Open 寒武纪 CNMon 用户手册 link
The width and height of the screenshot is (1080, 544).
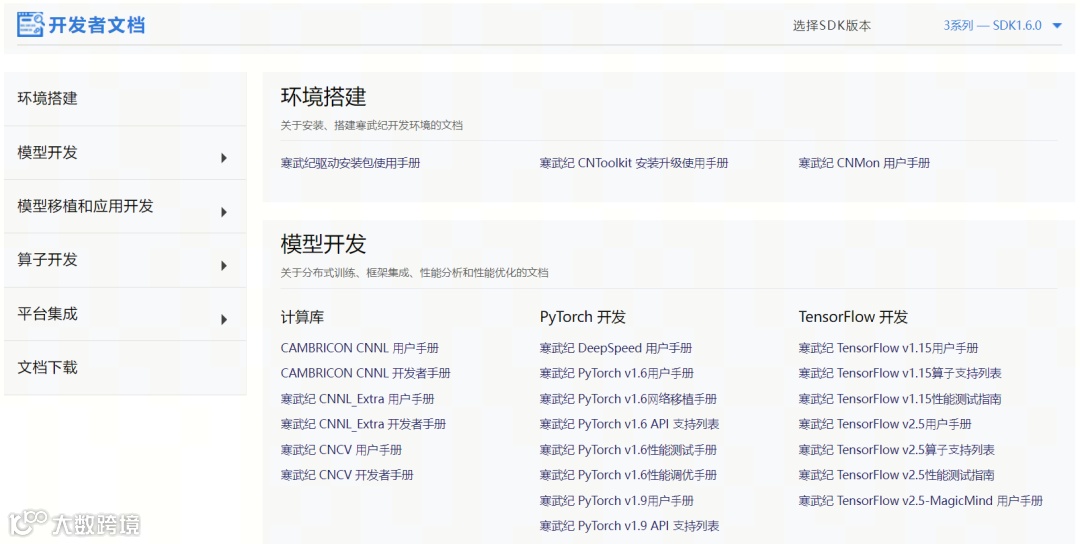coord(864,163)
